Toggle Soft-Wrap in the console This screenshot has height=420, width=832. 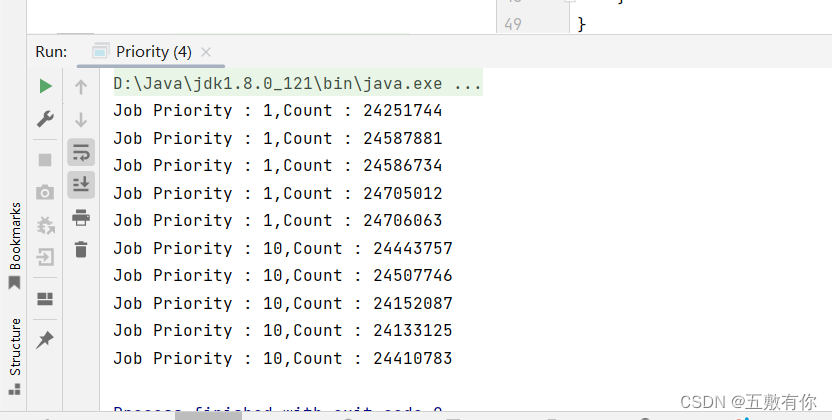tap(81, 152)
